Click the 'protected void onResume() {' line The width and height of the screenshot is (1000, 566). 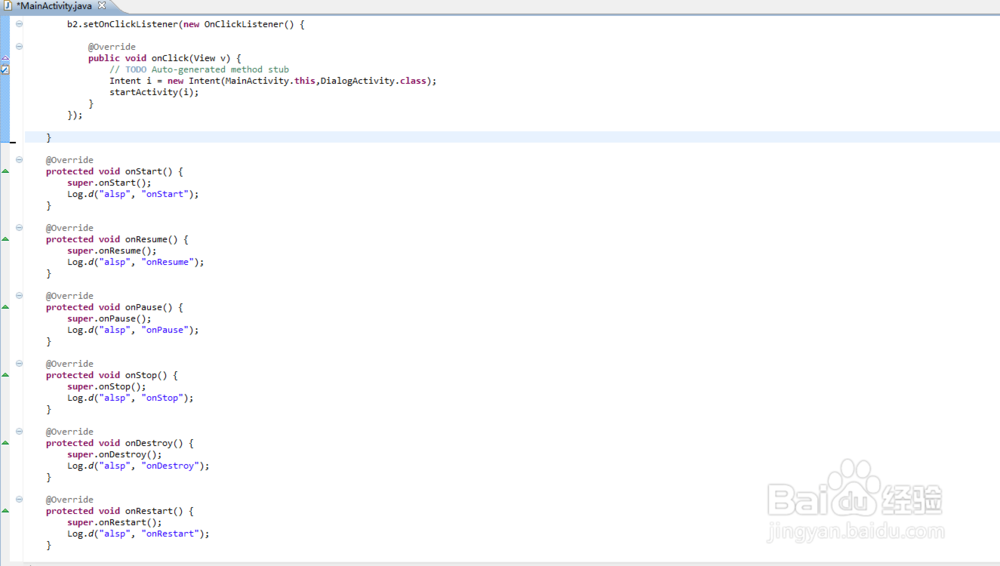point(117,239)
